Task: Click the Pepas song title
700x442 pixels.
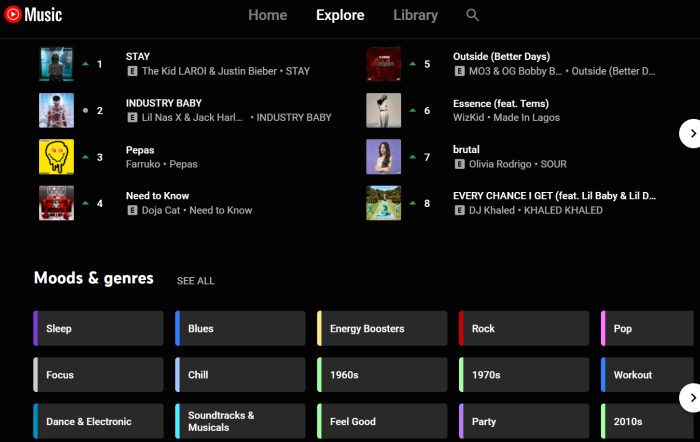Action: [140, 150]
